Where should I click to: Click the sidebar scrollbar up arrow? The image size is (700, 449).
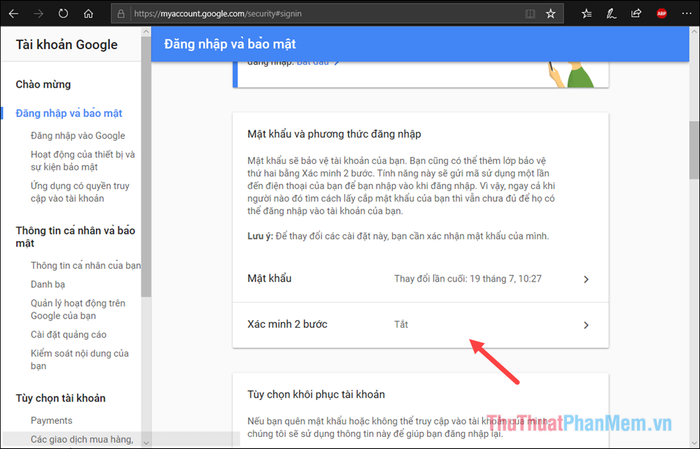(x=146, y=32)
